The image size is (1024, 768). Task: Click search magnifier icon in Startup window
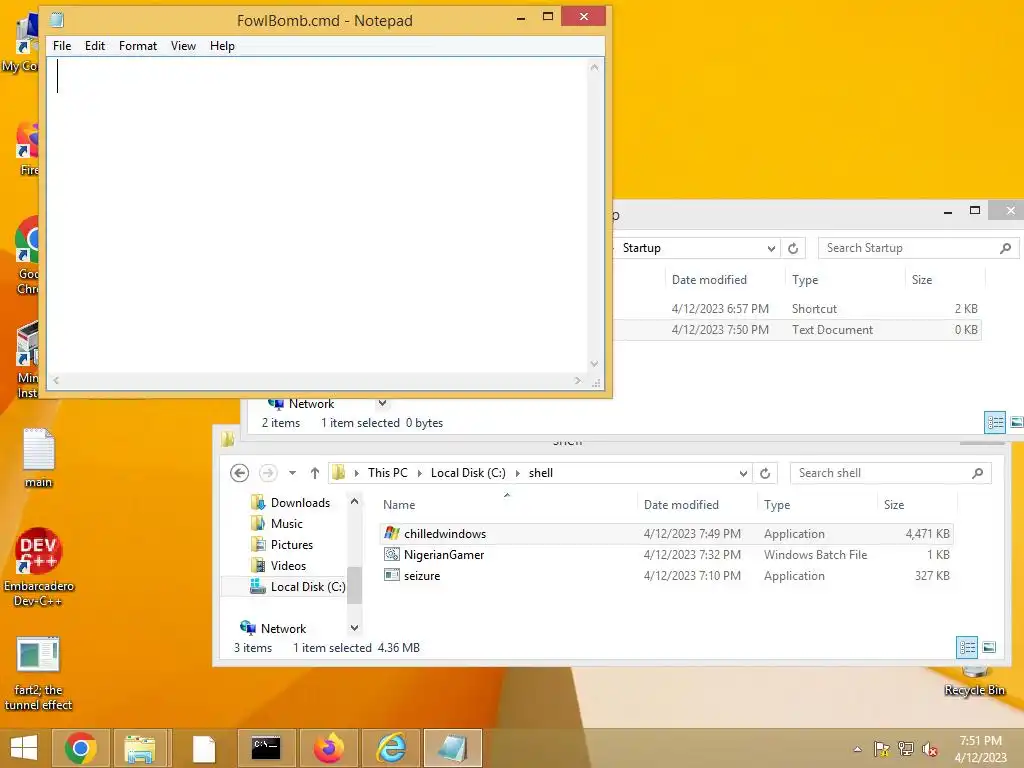(x=1005, y=248)
